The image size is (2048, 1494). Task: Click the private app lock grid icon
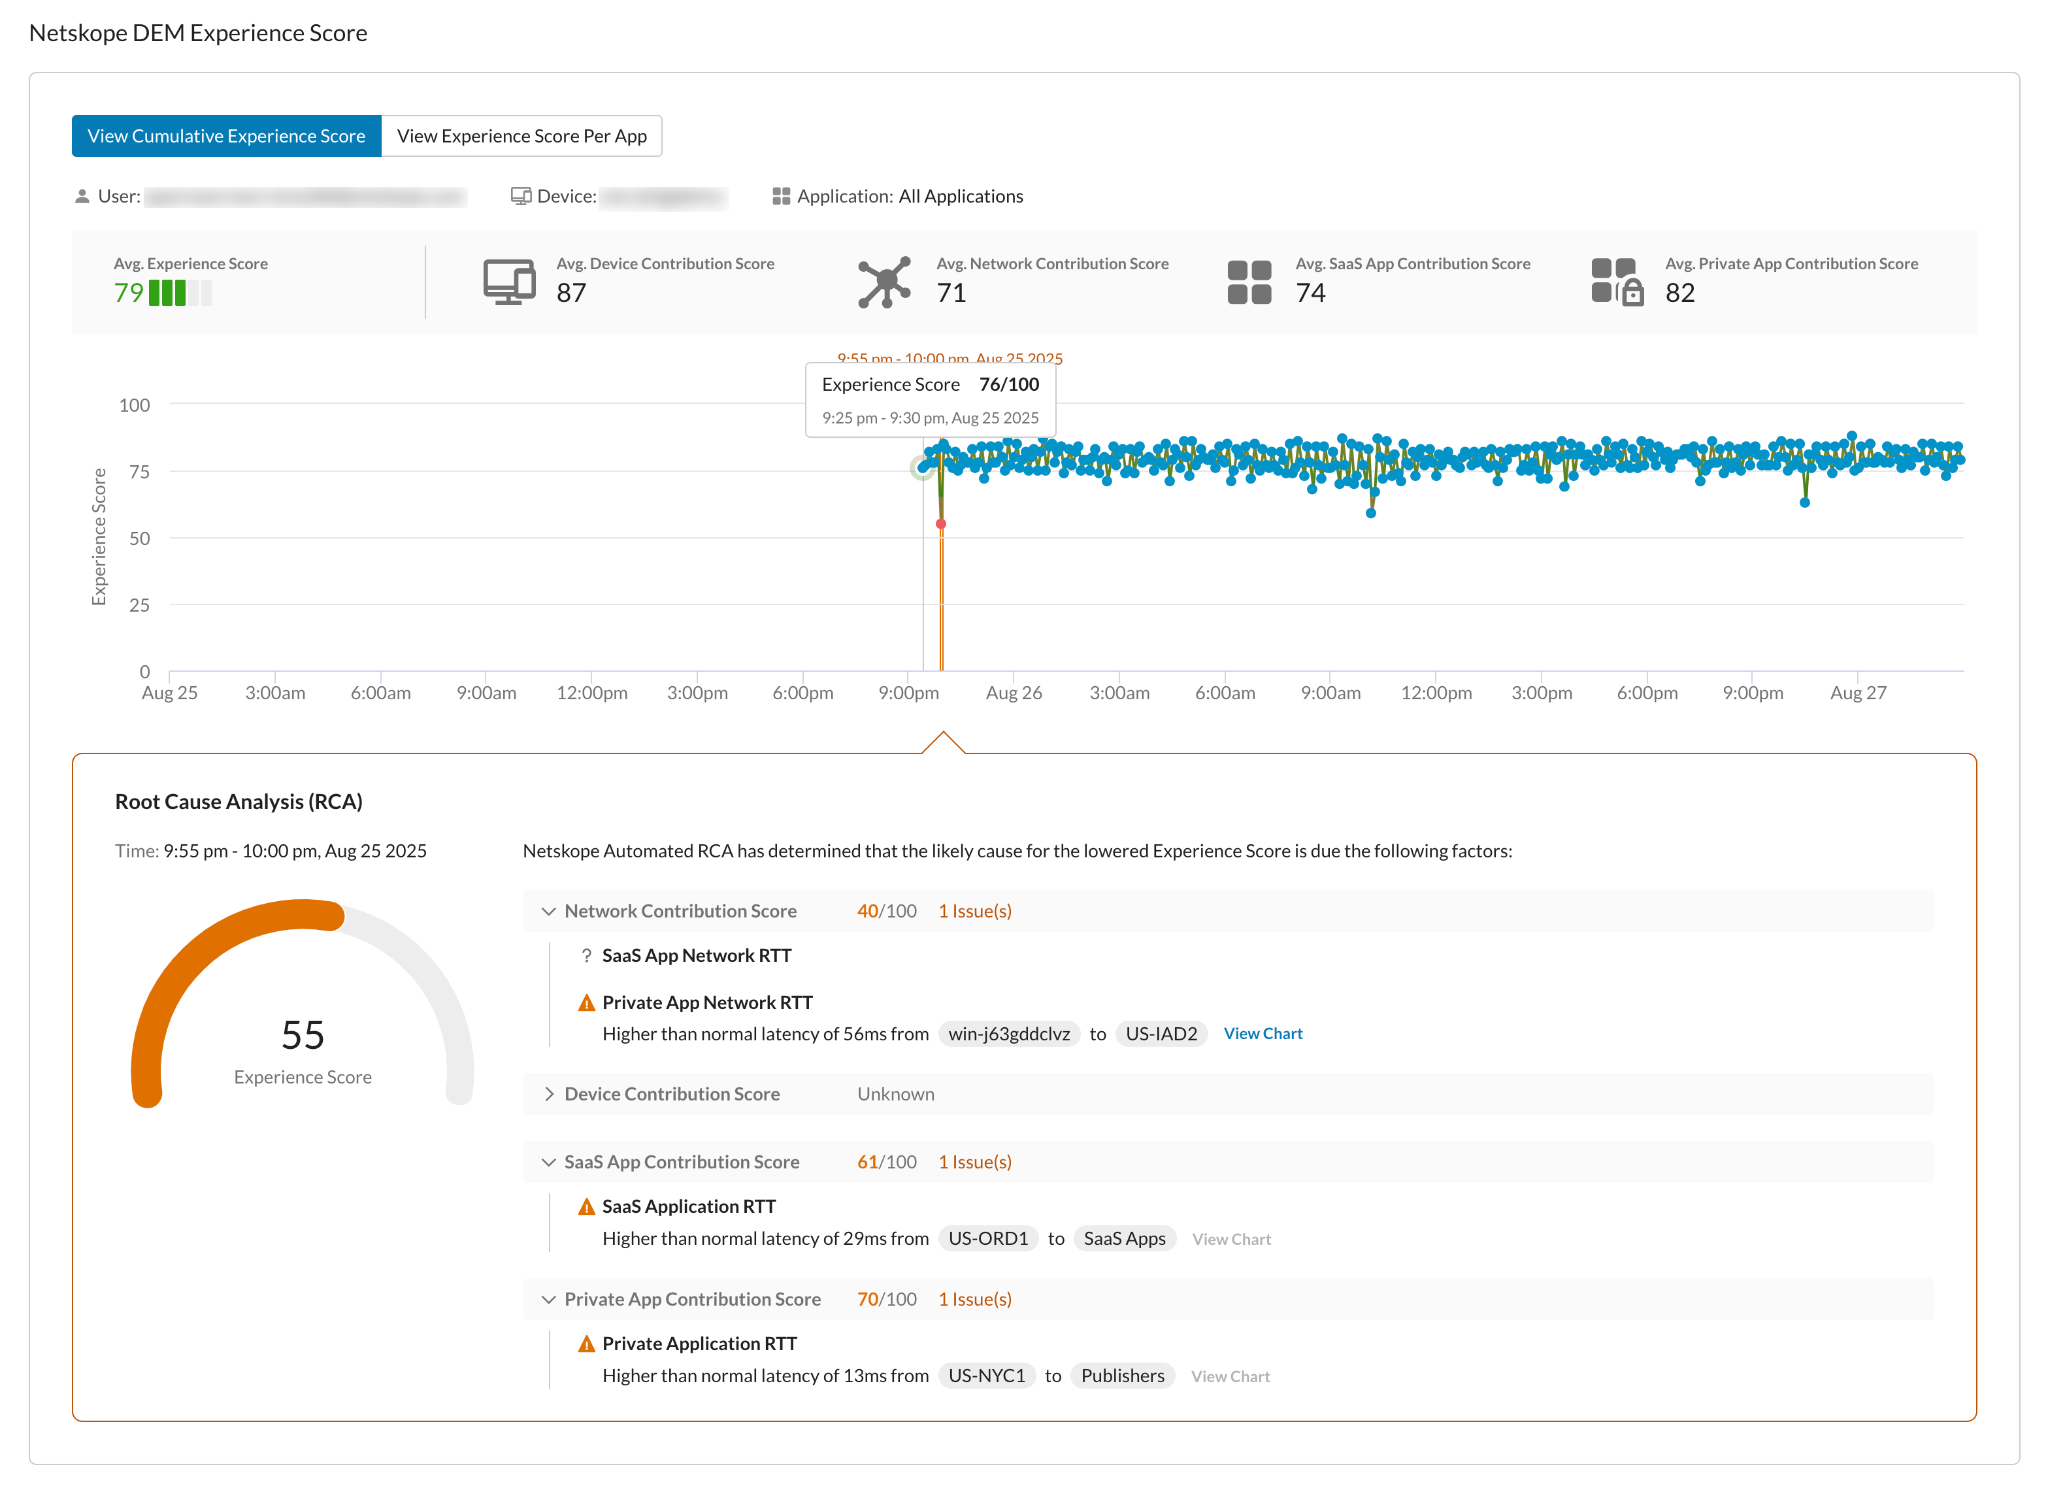(1617, 282)
